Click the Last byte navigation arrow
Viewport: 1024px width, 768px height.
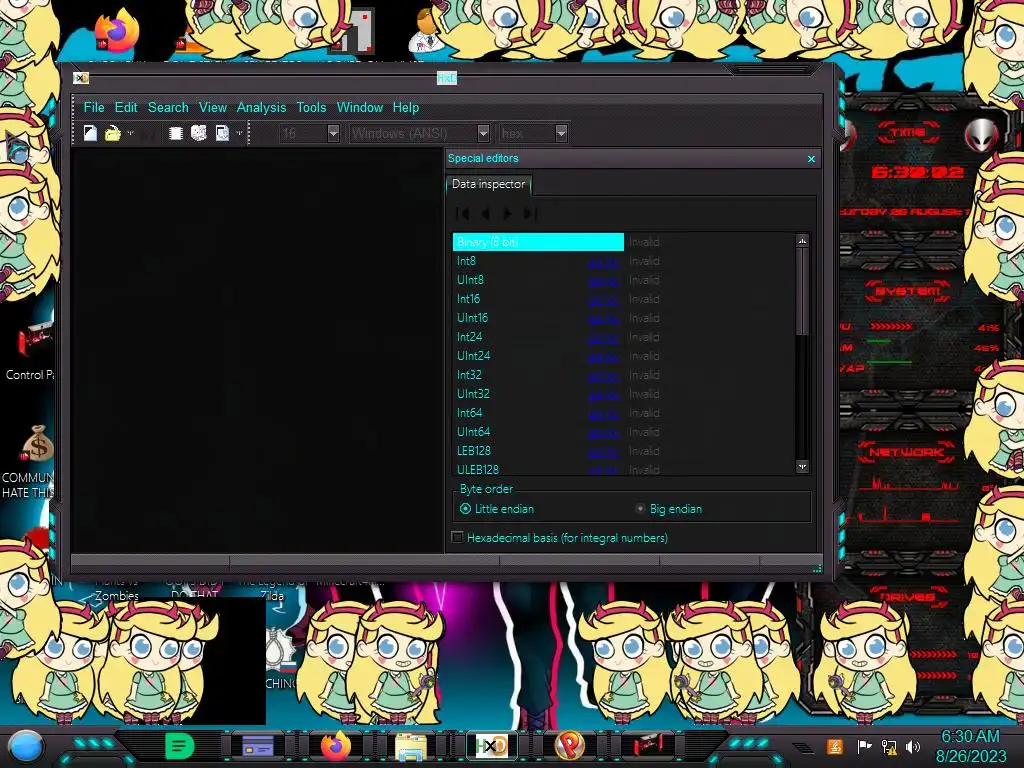(530, 214)
